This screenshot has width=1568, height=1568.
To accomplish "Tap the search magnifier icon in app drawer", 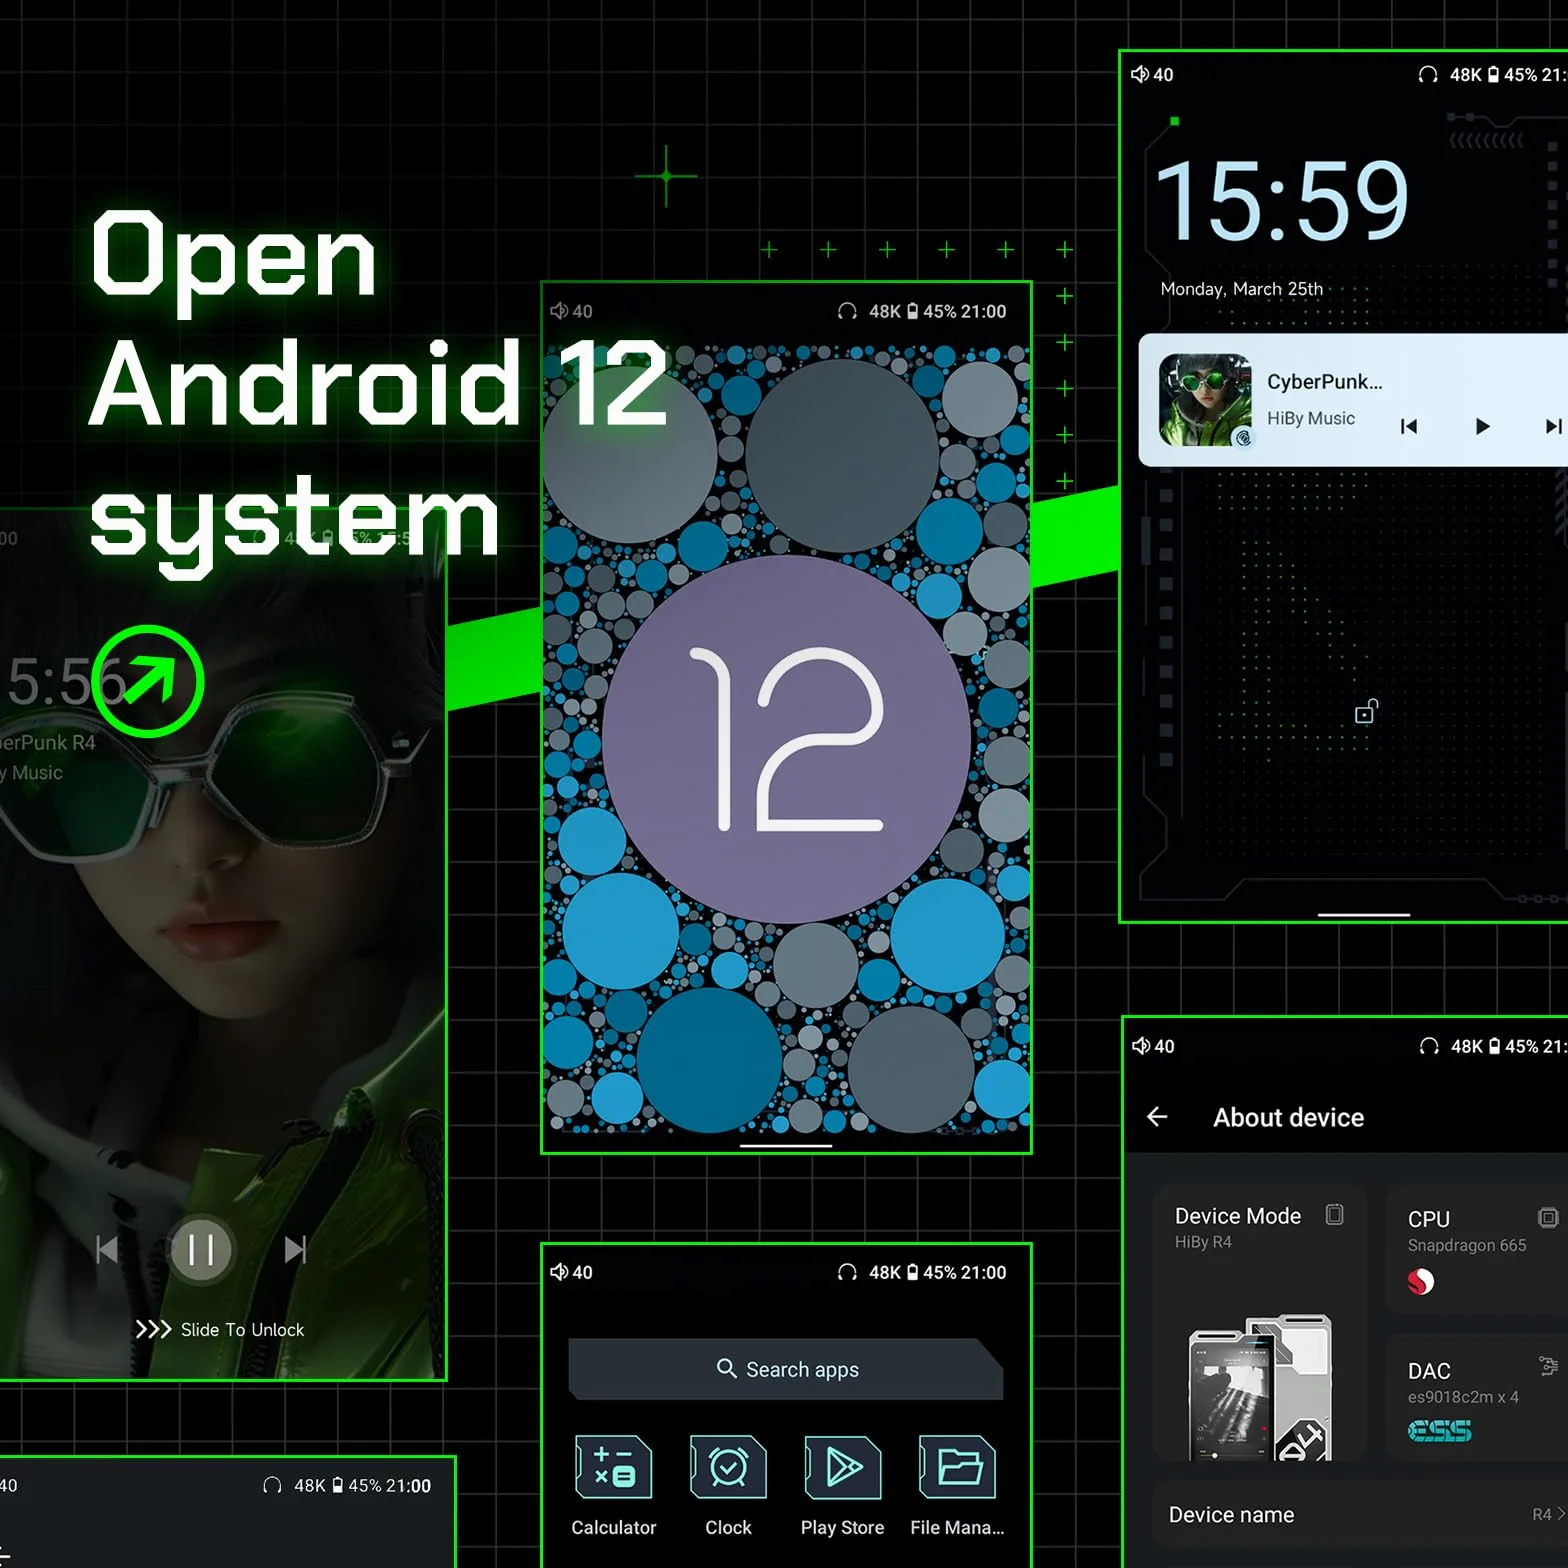I will point(727,1368).
